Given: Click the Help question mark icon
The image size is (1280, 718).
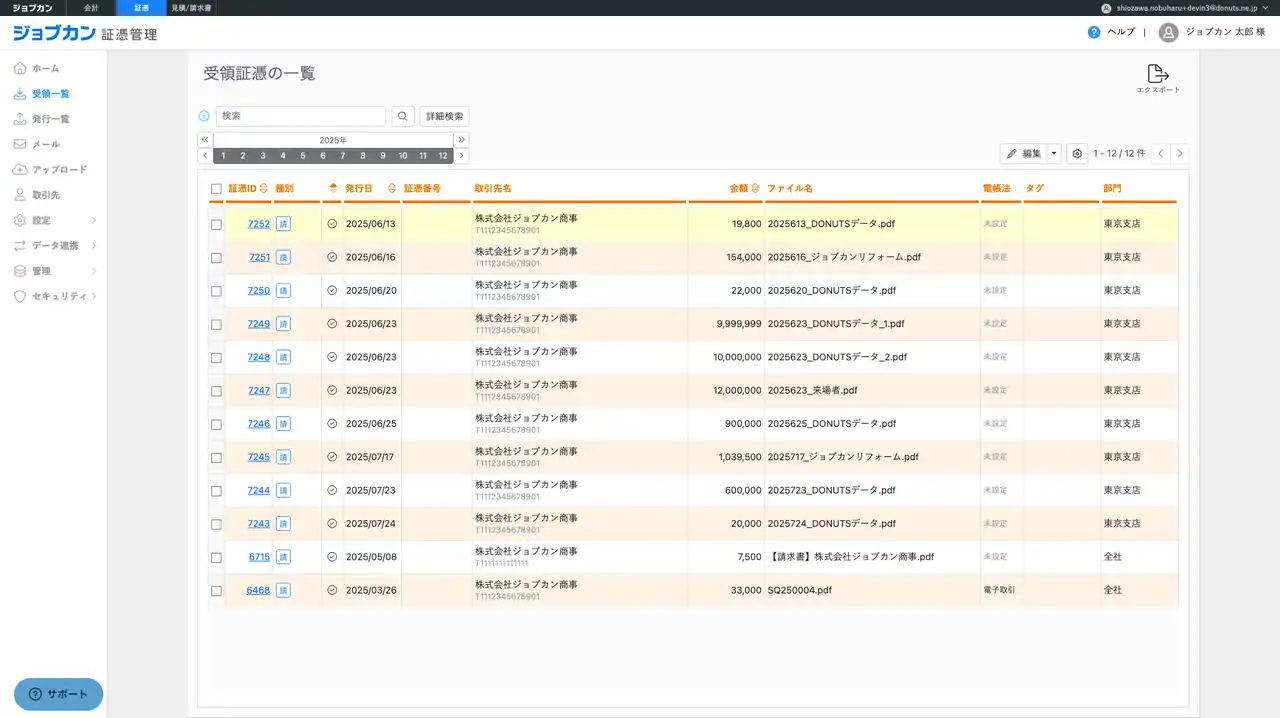Looking at the screenshot, I should pos(1094,32).
